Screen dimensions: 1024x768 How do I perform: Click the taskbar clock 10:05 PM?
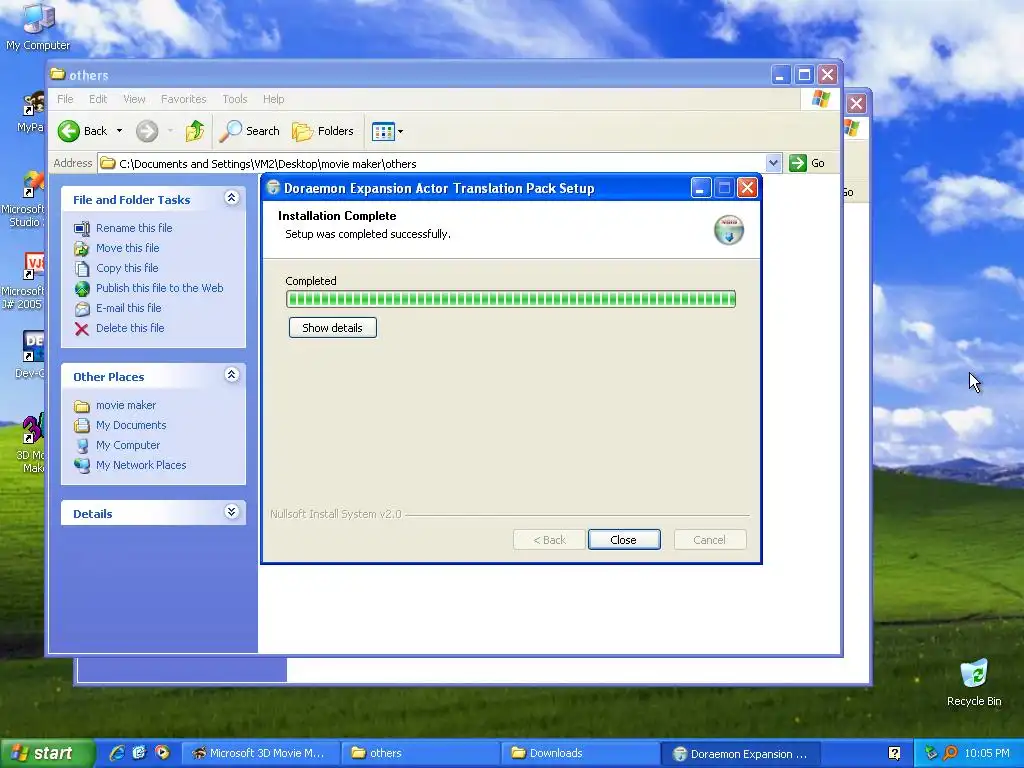pyautogui.click(x=987, y=754)
